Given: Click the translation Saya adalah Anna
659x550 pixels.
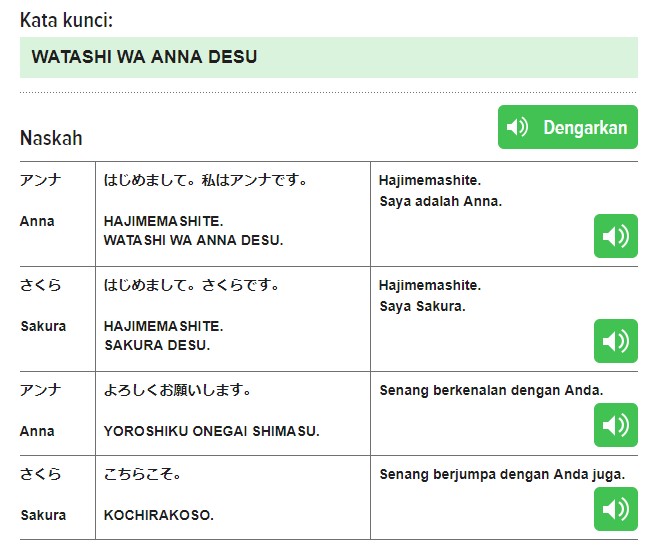Looking at the screenshot, I should 440,201.
